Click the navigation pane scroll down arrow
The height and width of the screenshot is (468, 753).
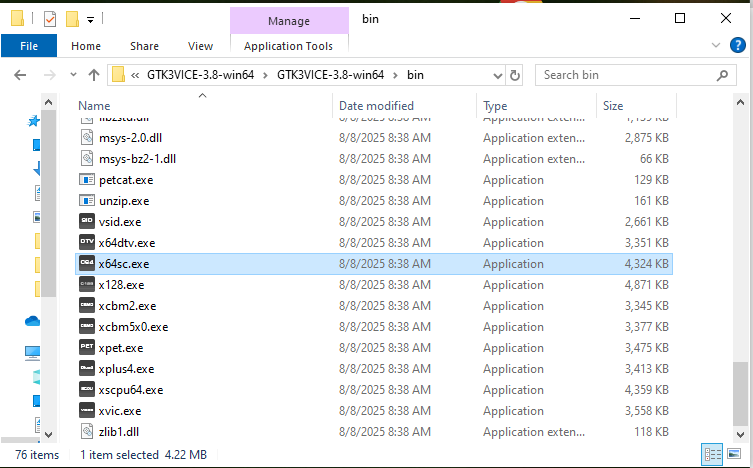[49, 434]
